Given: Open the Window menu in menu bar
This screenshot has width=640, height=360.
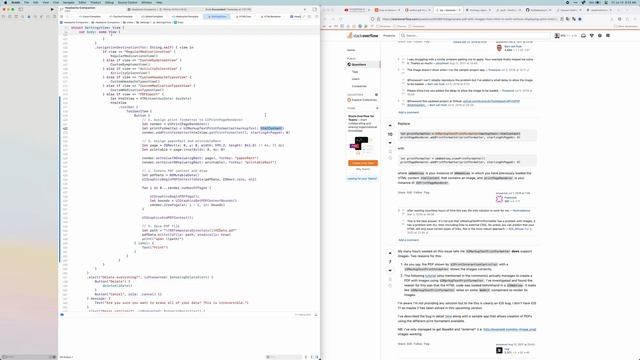Looking at the screenshot, I should 147,2.
